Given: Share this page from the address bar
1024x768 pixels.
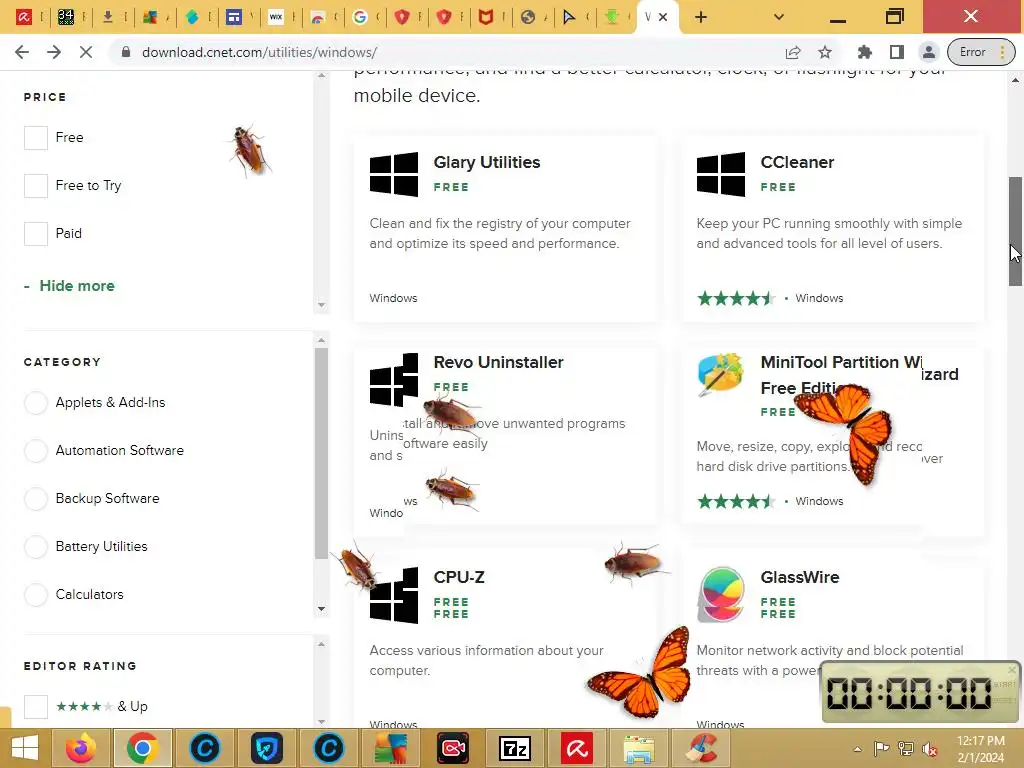Looking at the screenshot, I should [x=793, y=52].
